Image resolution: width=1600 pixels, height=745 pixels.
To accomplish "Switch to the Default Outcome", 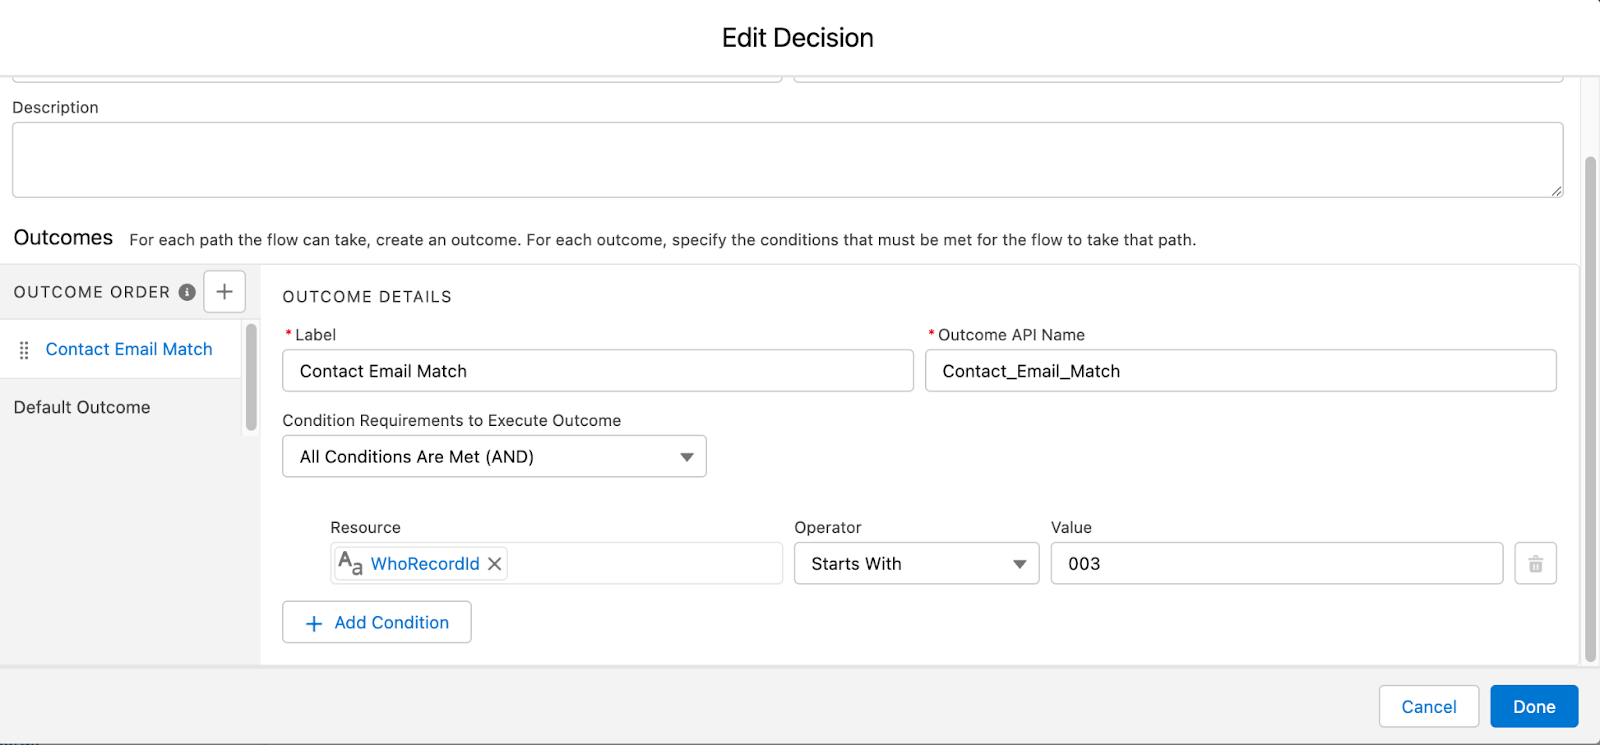I will click(x=82, y=408).
